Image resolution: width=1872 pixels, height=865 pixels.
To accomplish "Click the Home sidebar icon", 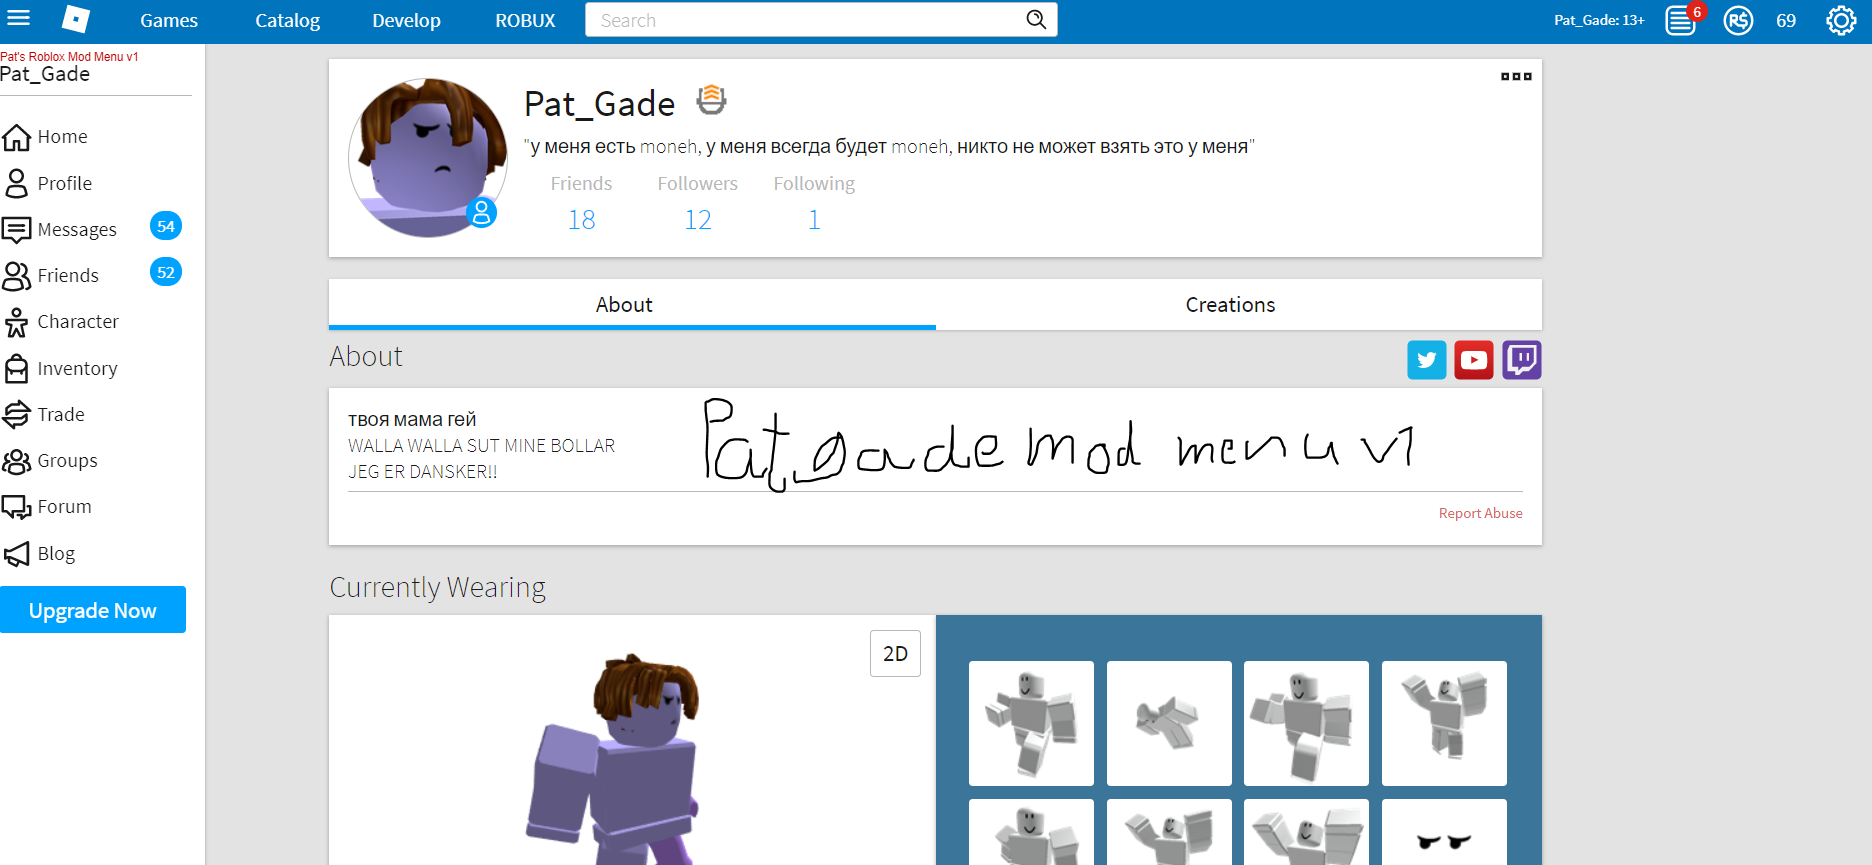I will [x=17, y=137].
